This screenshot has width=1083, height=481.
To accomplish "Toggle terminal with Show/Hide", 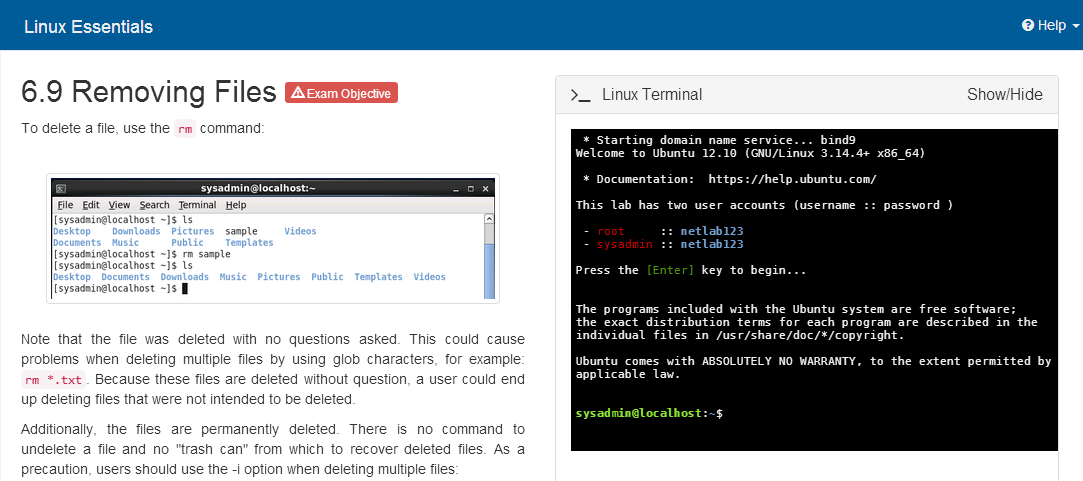I will (x=1004, y=95).
